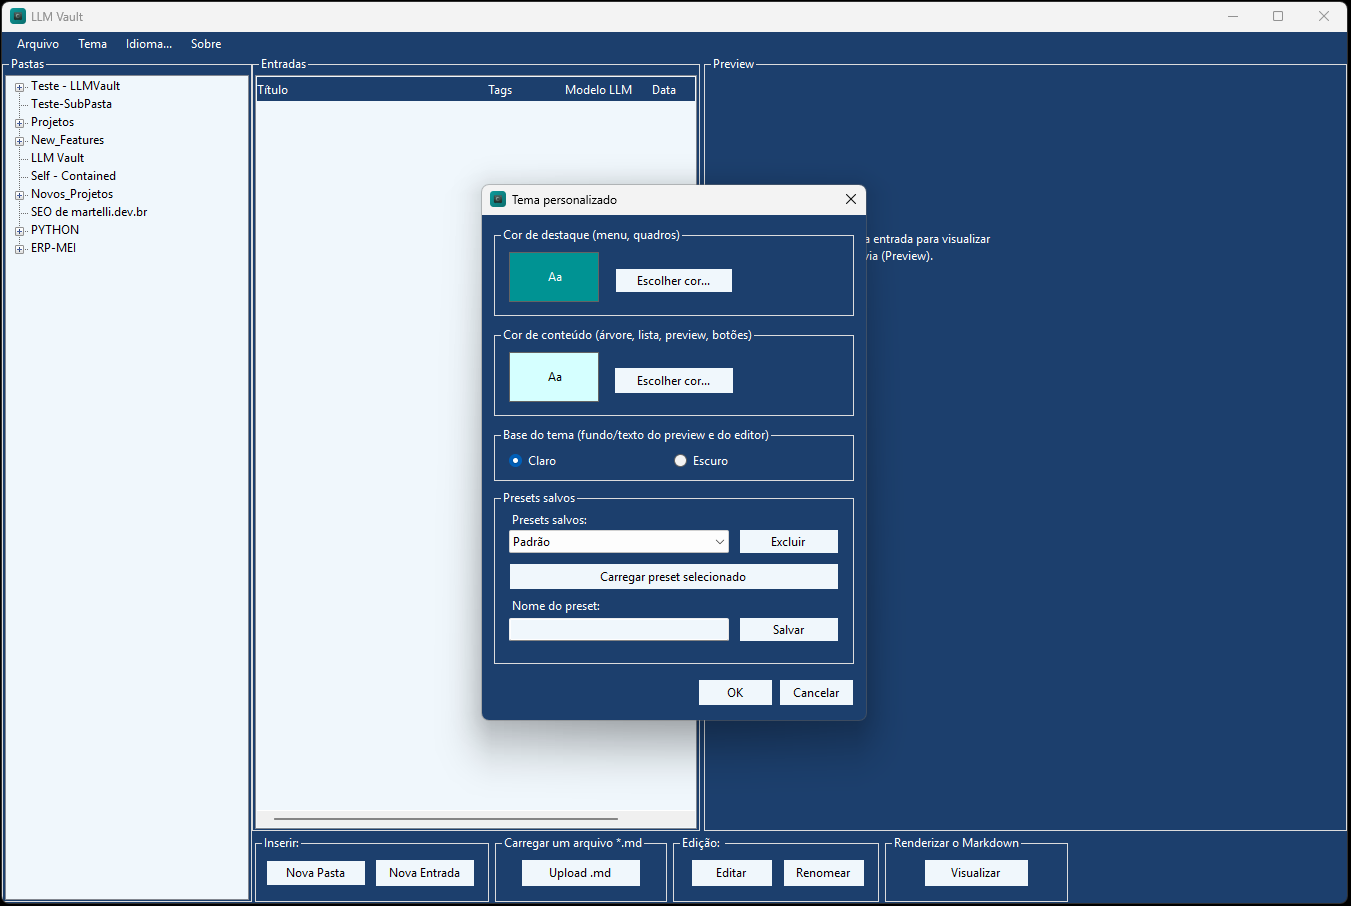Click the dialog's Tema personalizado icon
The width and height of the screenshot is (1351, 906).
coord(498,199)
